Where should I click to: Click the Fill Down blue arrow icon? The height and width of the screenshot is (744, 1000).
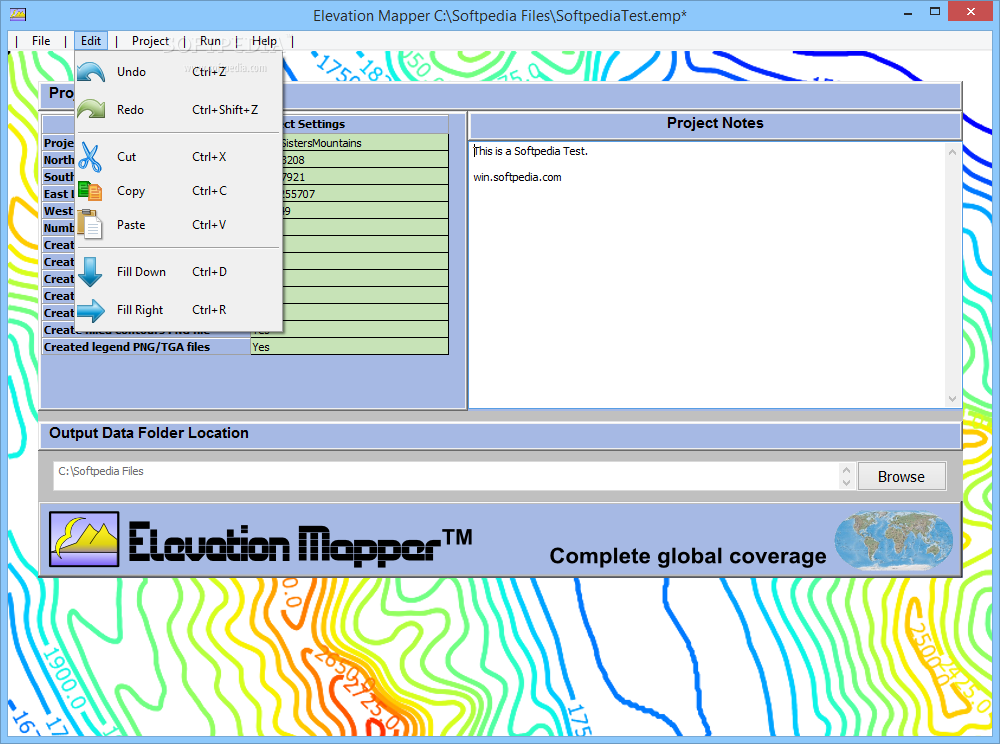click(90, 272)
